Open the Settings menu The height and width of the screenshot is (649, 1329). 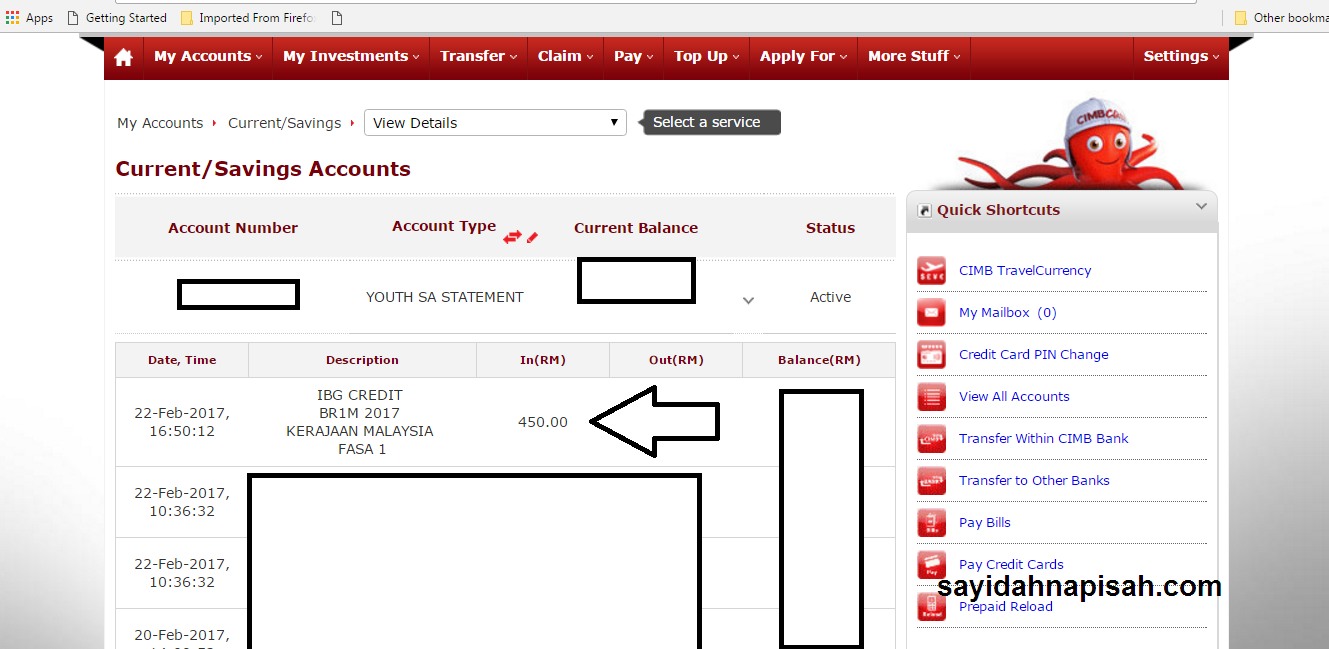[1181, 57]
